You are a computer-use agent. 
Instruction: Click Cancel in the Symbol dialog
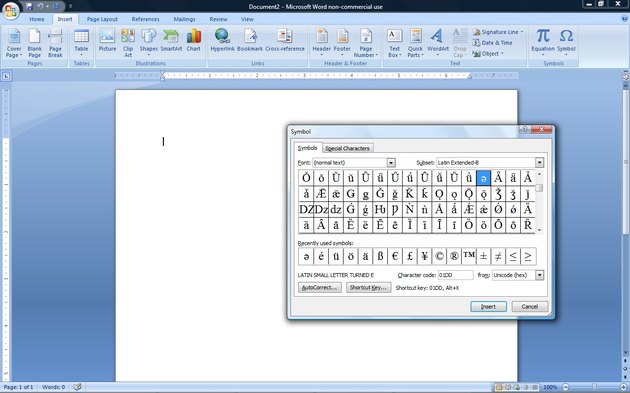(530, 307)
